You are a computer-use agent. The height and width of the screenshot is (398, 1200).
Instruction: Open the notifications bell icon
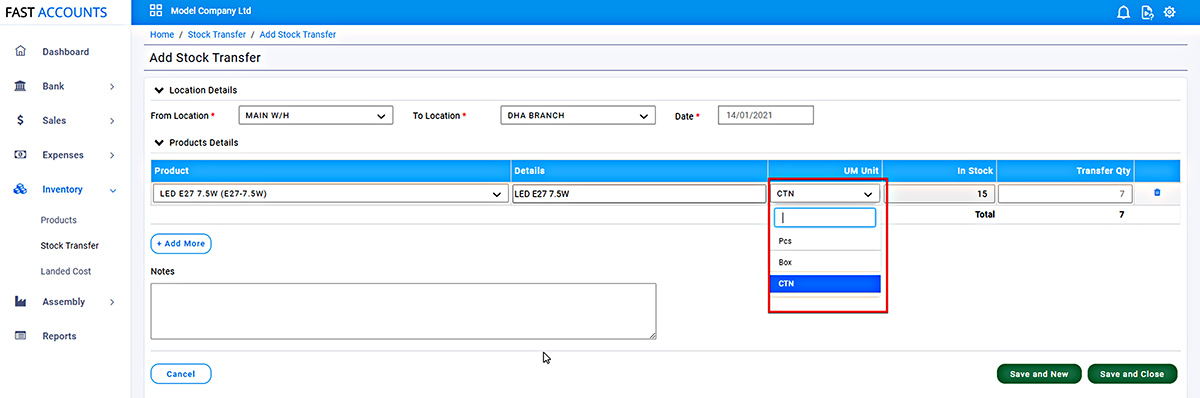pos(1124,12)
